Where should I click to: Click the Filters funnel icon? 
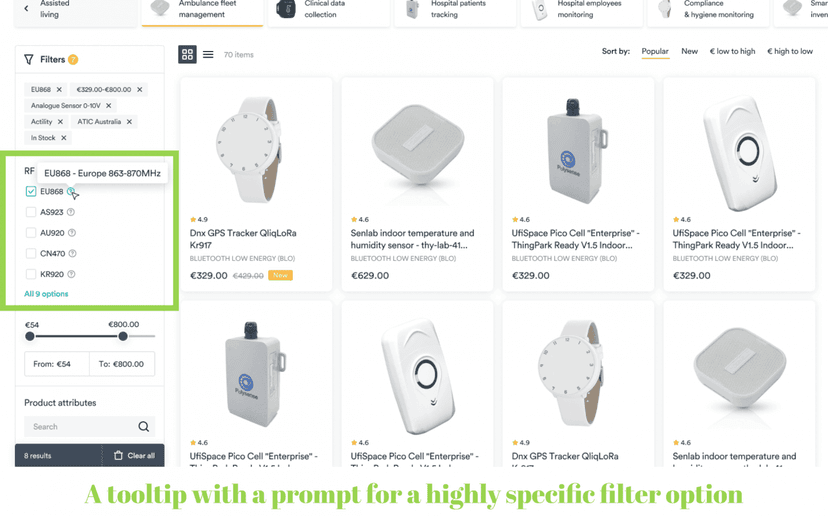point(29,60)
